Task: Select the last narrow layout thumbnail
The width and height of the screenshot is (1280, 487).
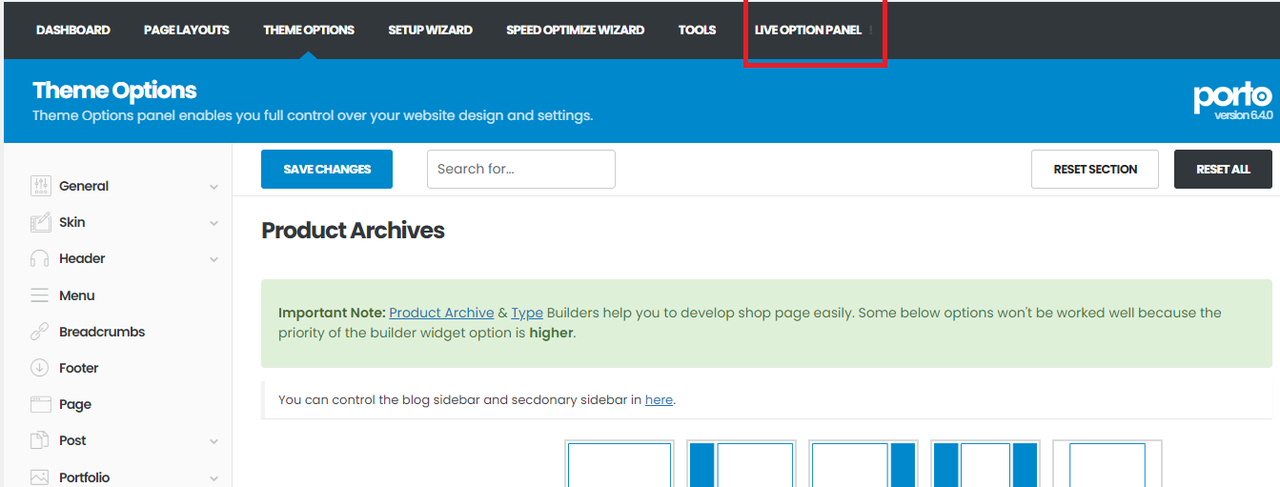Action: (1107, 464)
